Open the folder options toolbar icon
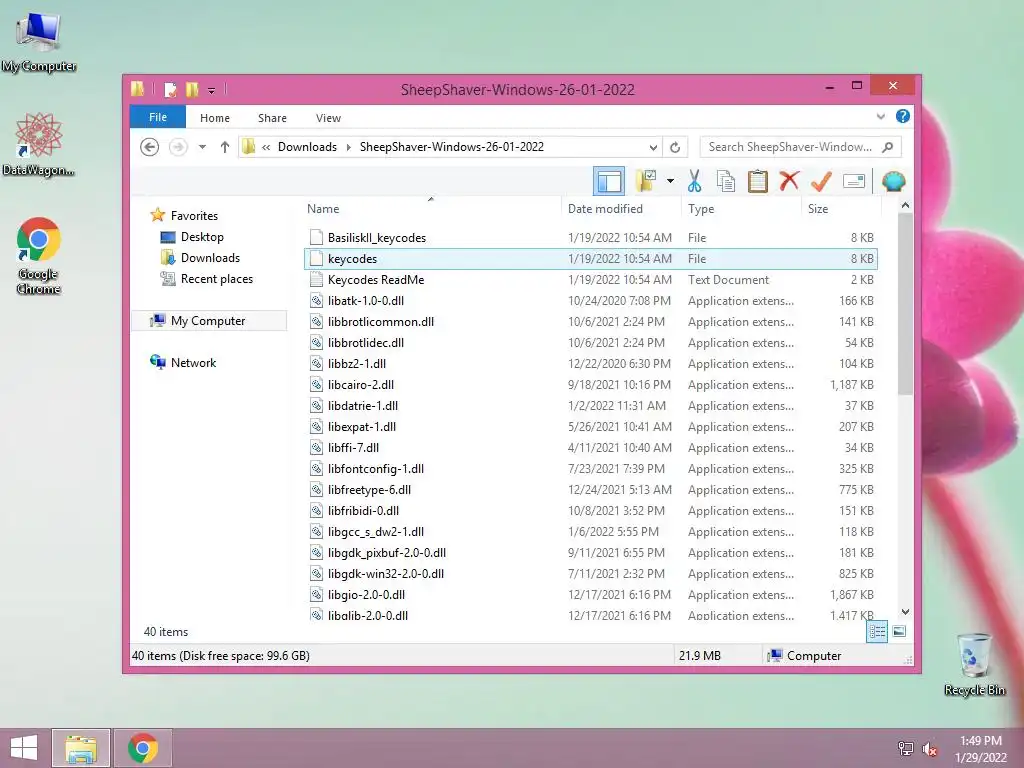This screenshot has width=1024, height=768. click(645, 181)
